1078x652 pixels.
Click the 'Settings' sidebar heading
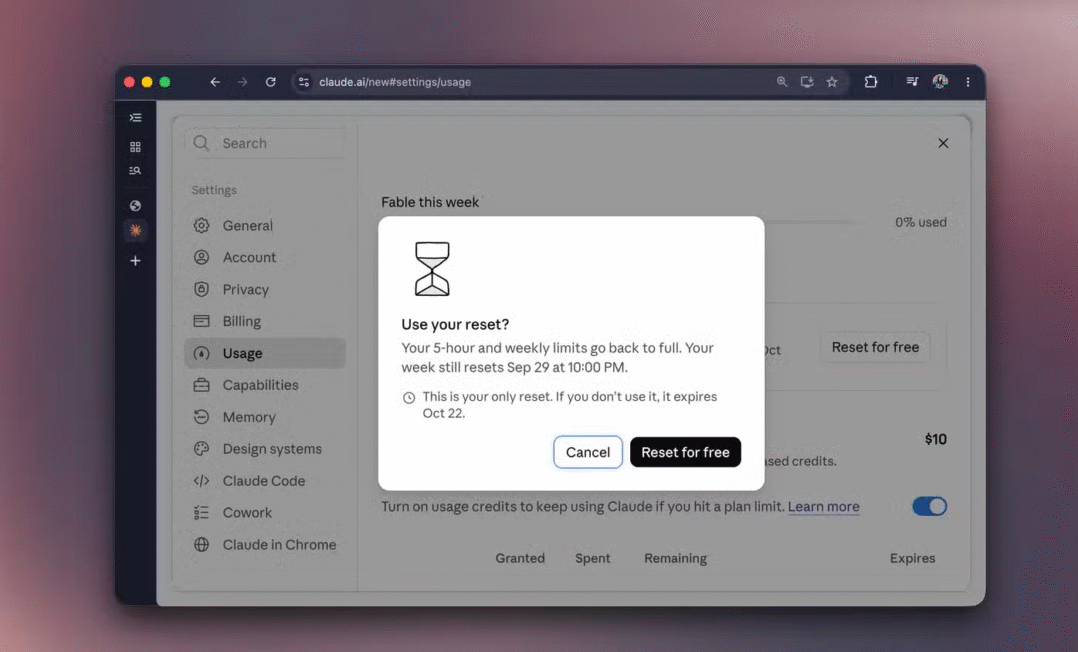click(214, 190)
